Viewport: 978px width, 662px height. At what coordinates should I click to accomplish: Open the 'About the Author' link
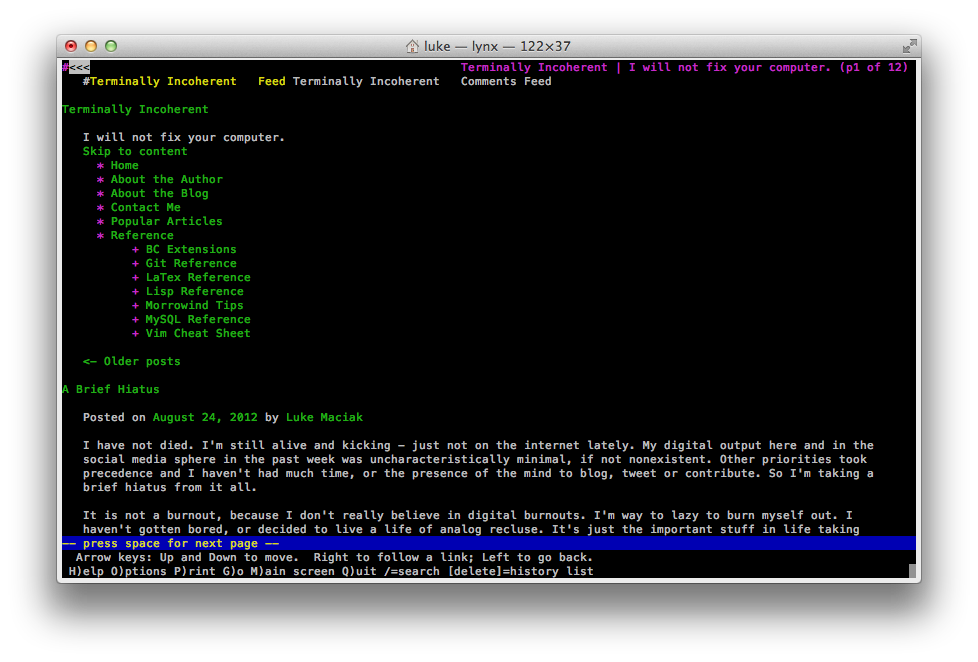pos(166,180)
